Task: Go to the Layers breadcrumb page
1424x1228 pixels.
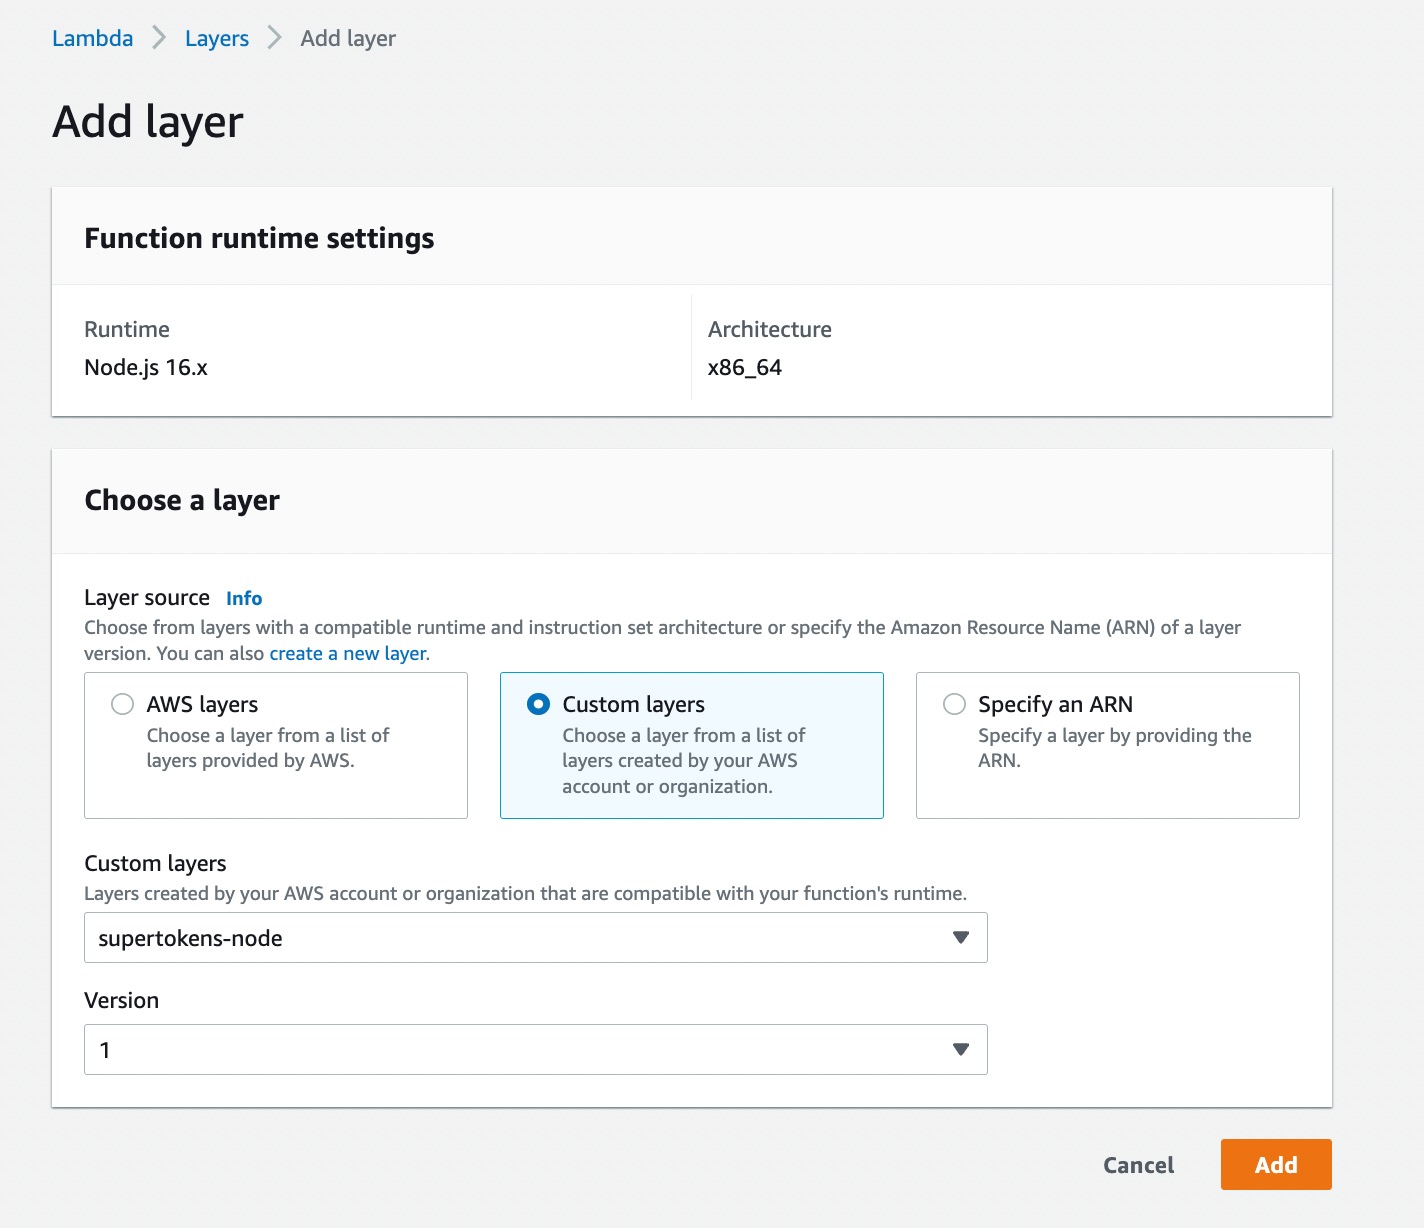Action: pyautogui.click(x=216, y=38)
